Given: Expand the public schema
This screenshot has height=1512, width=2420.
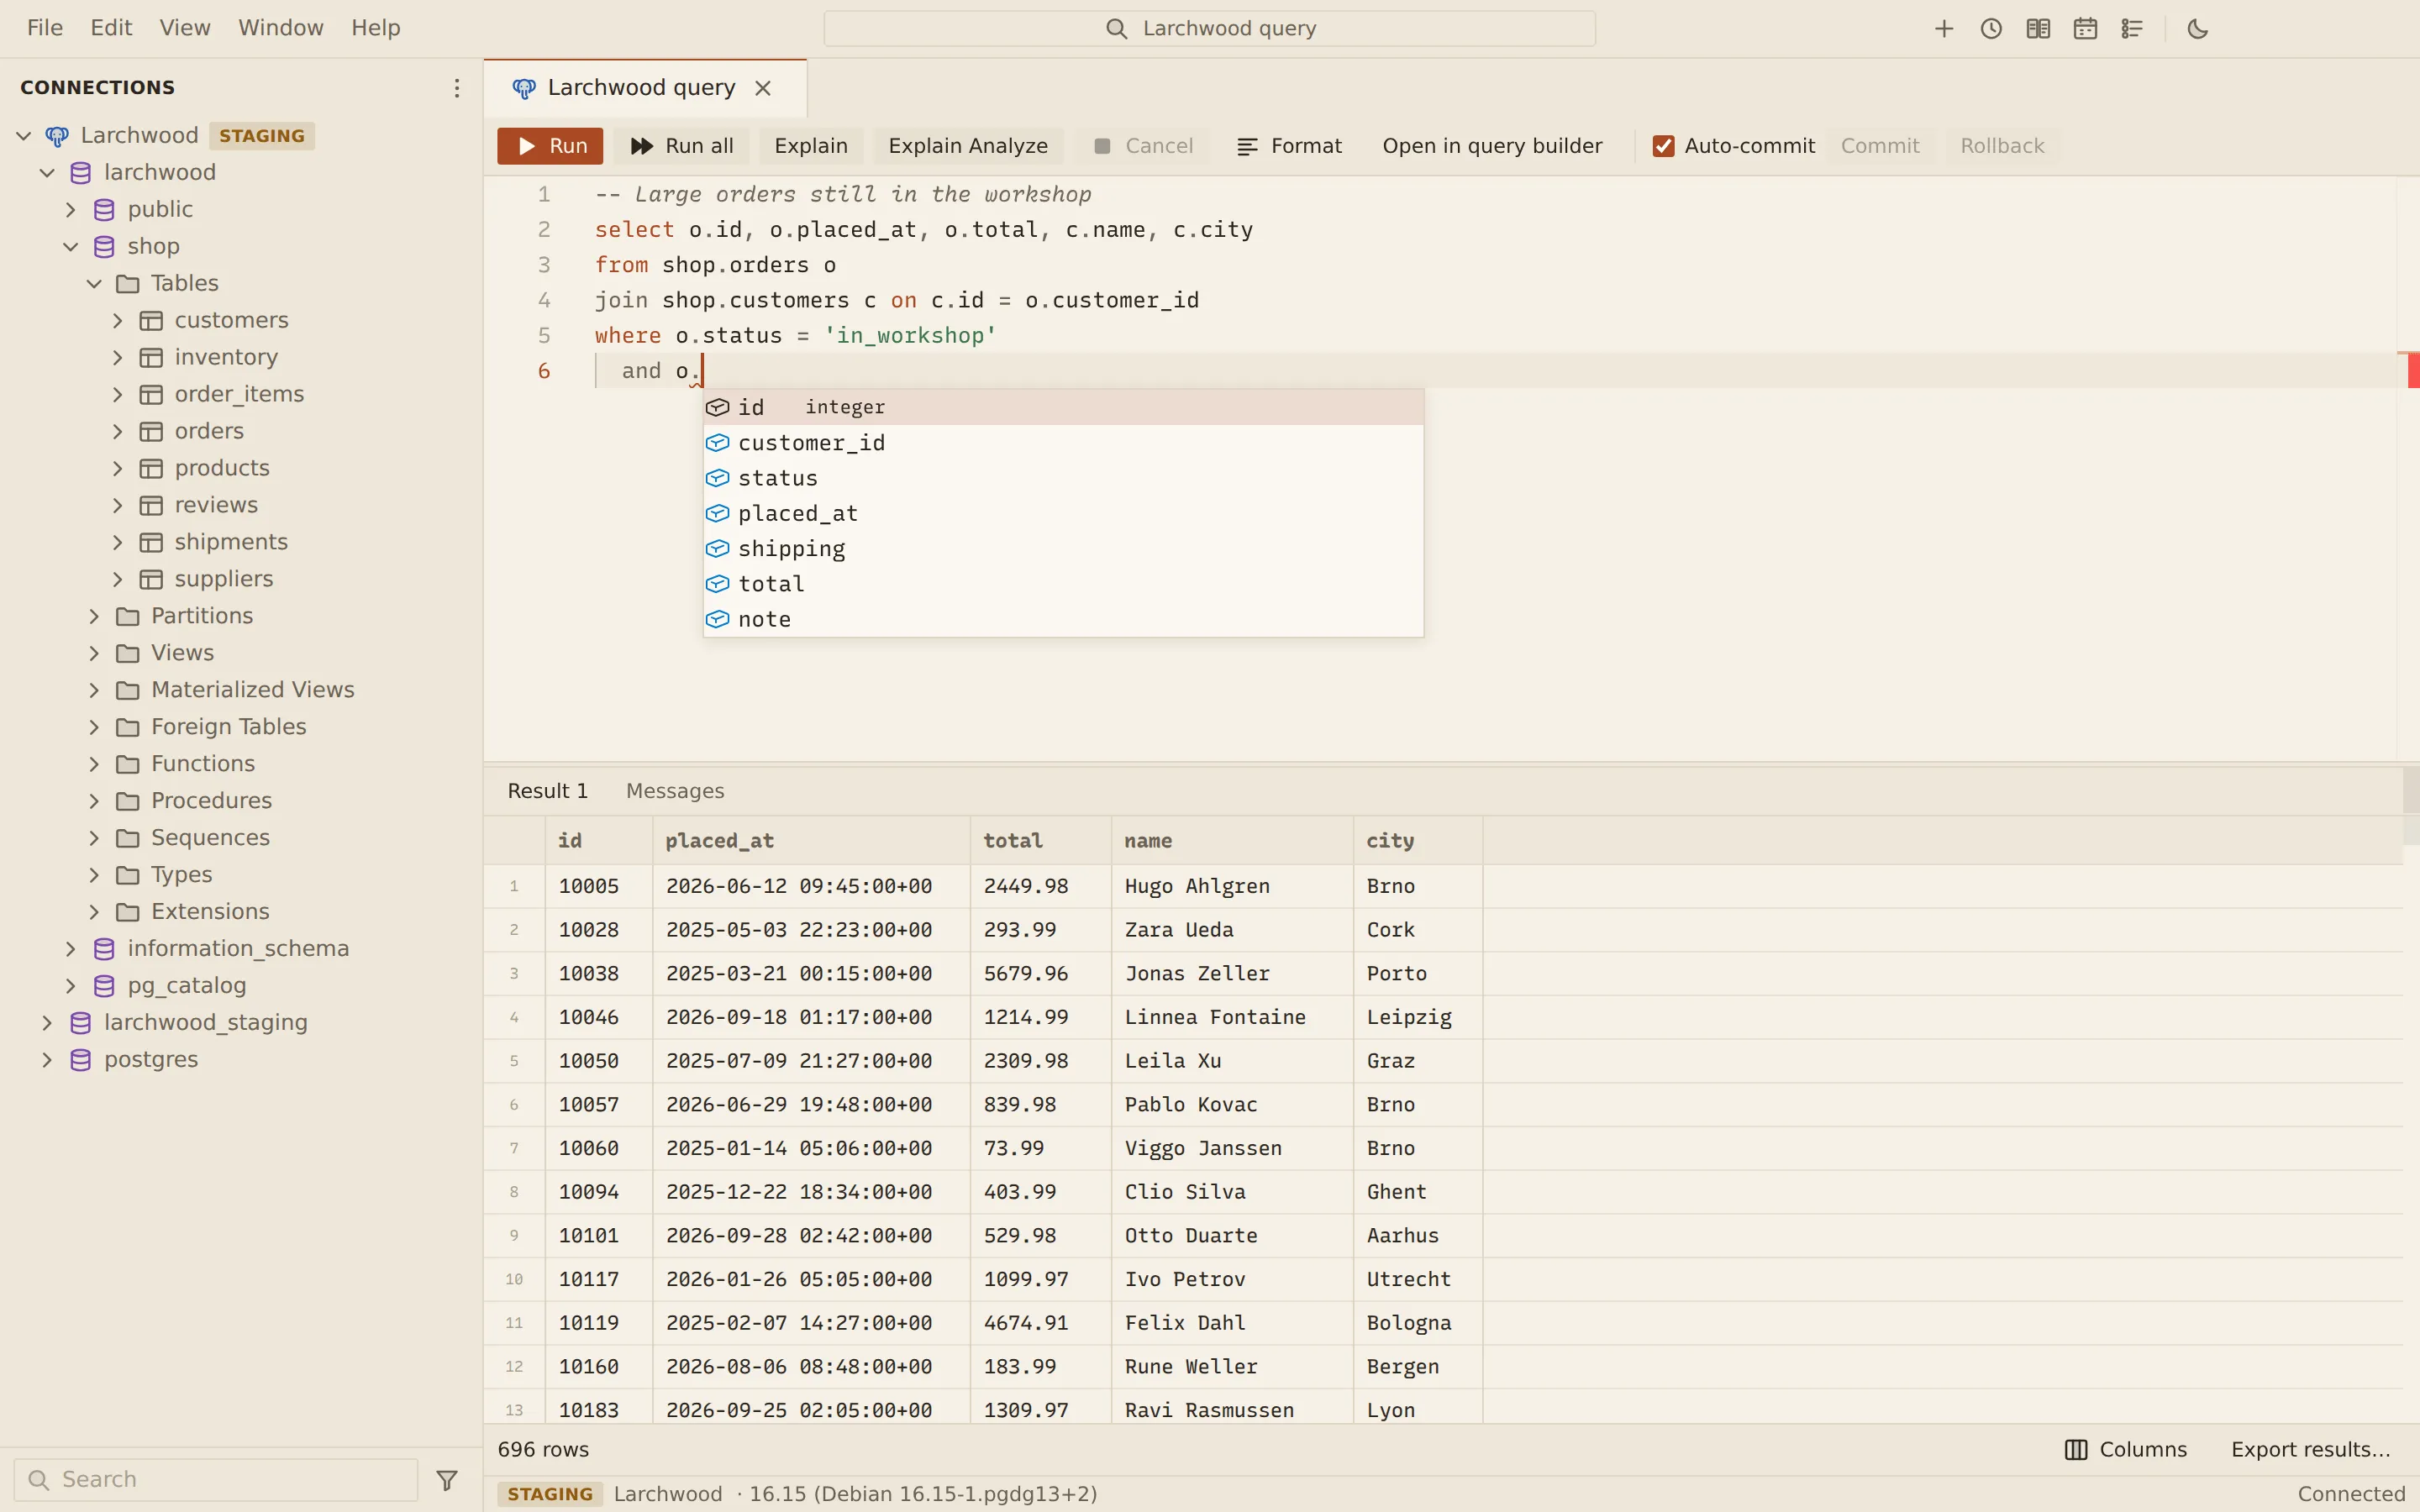Looking at the screenshot, I should pyautogui.click(x=71, y=210).
